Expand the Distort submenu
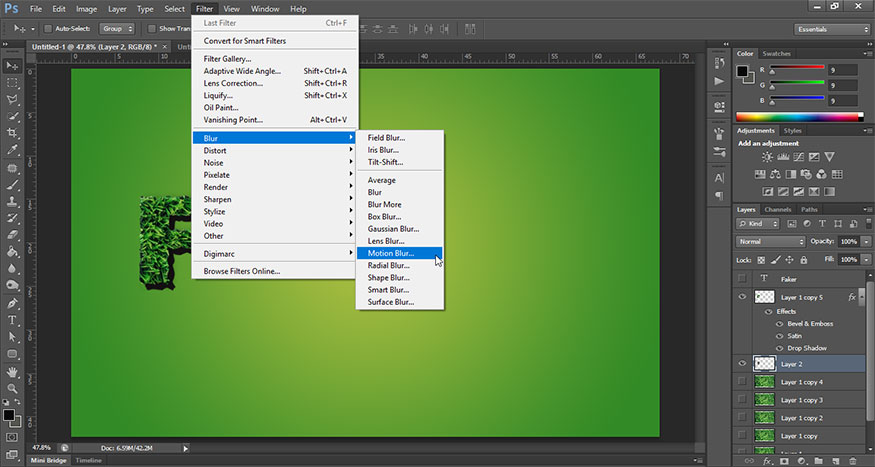 coord(274,151)
